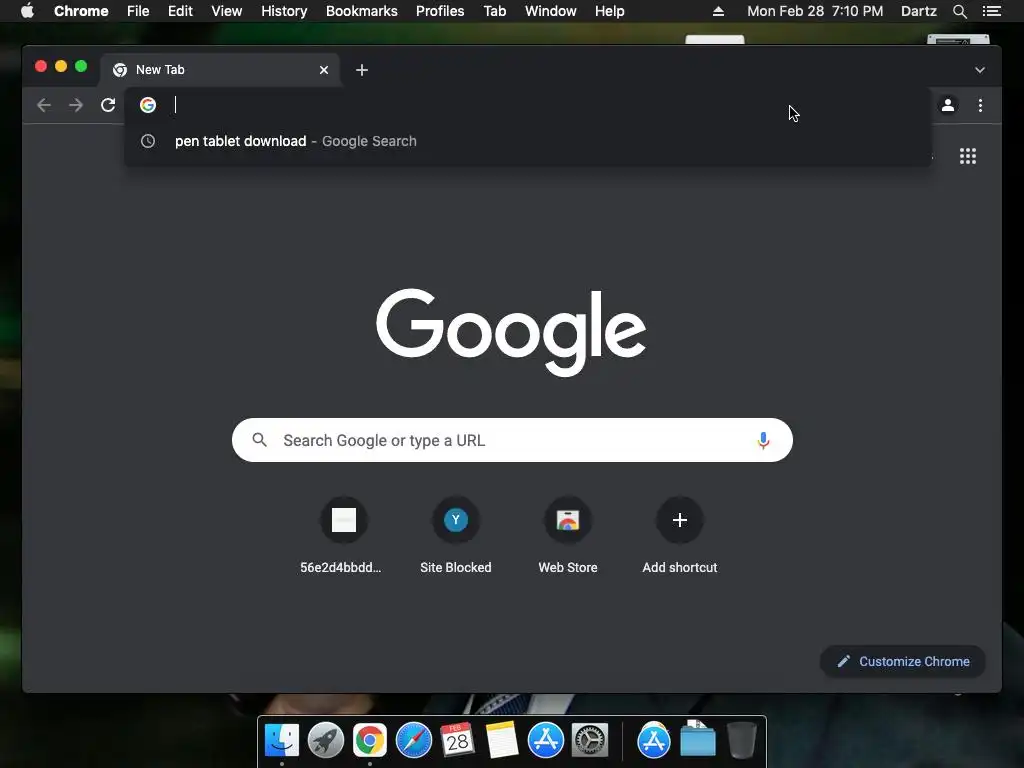Reload the page with the refresh icon
Screen dimensions: 1024x768
point(108,105)
